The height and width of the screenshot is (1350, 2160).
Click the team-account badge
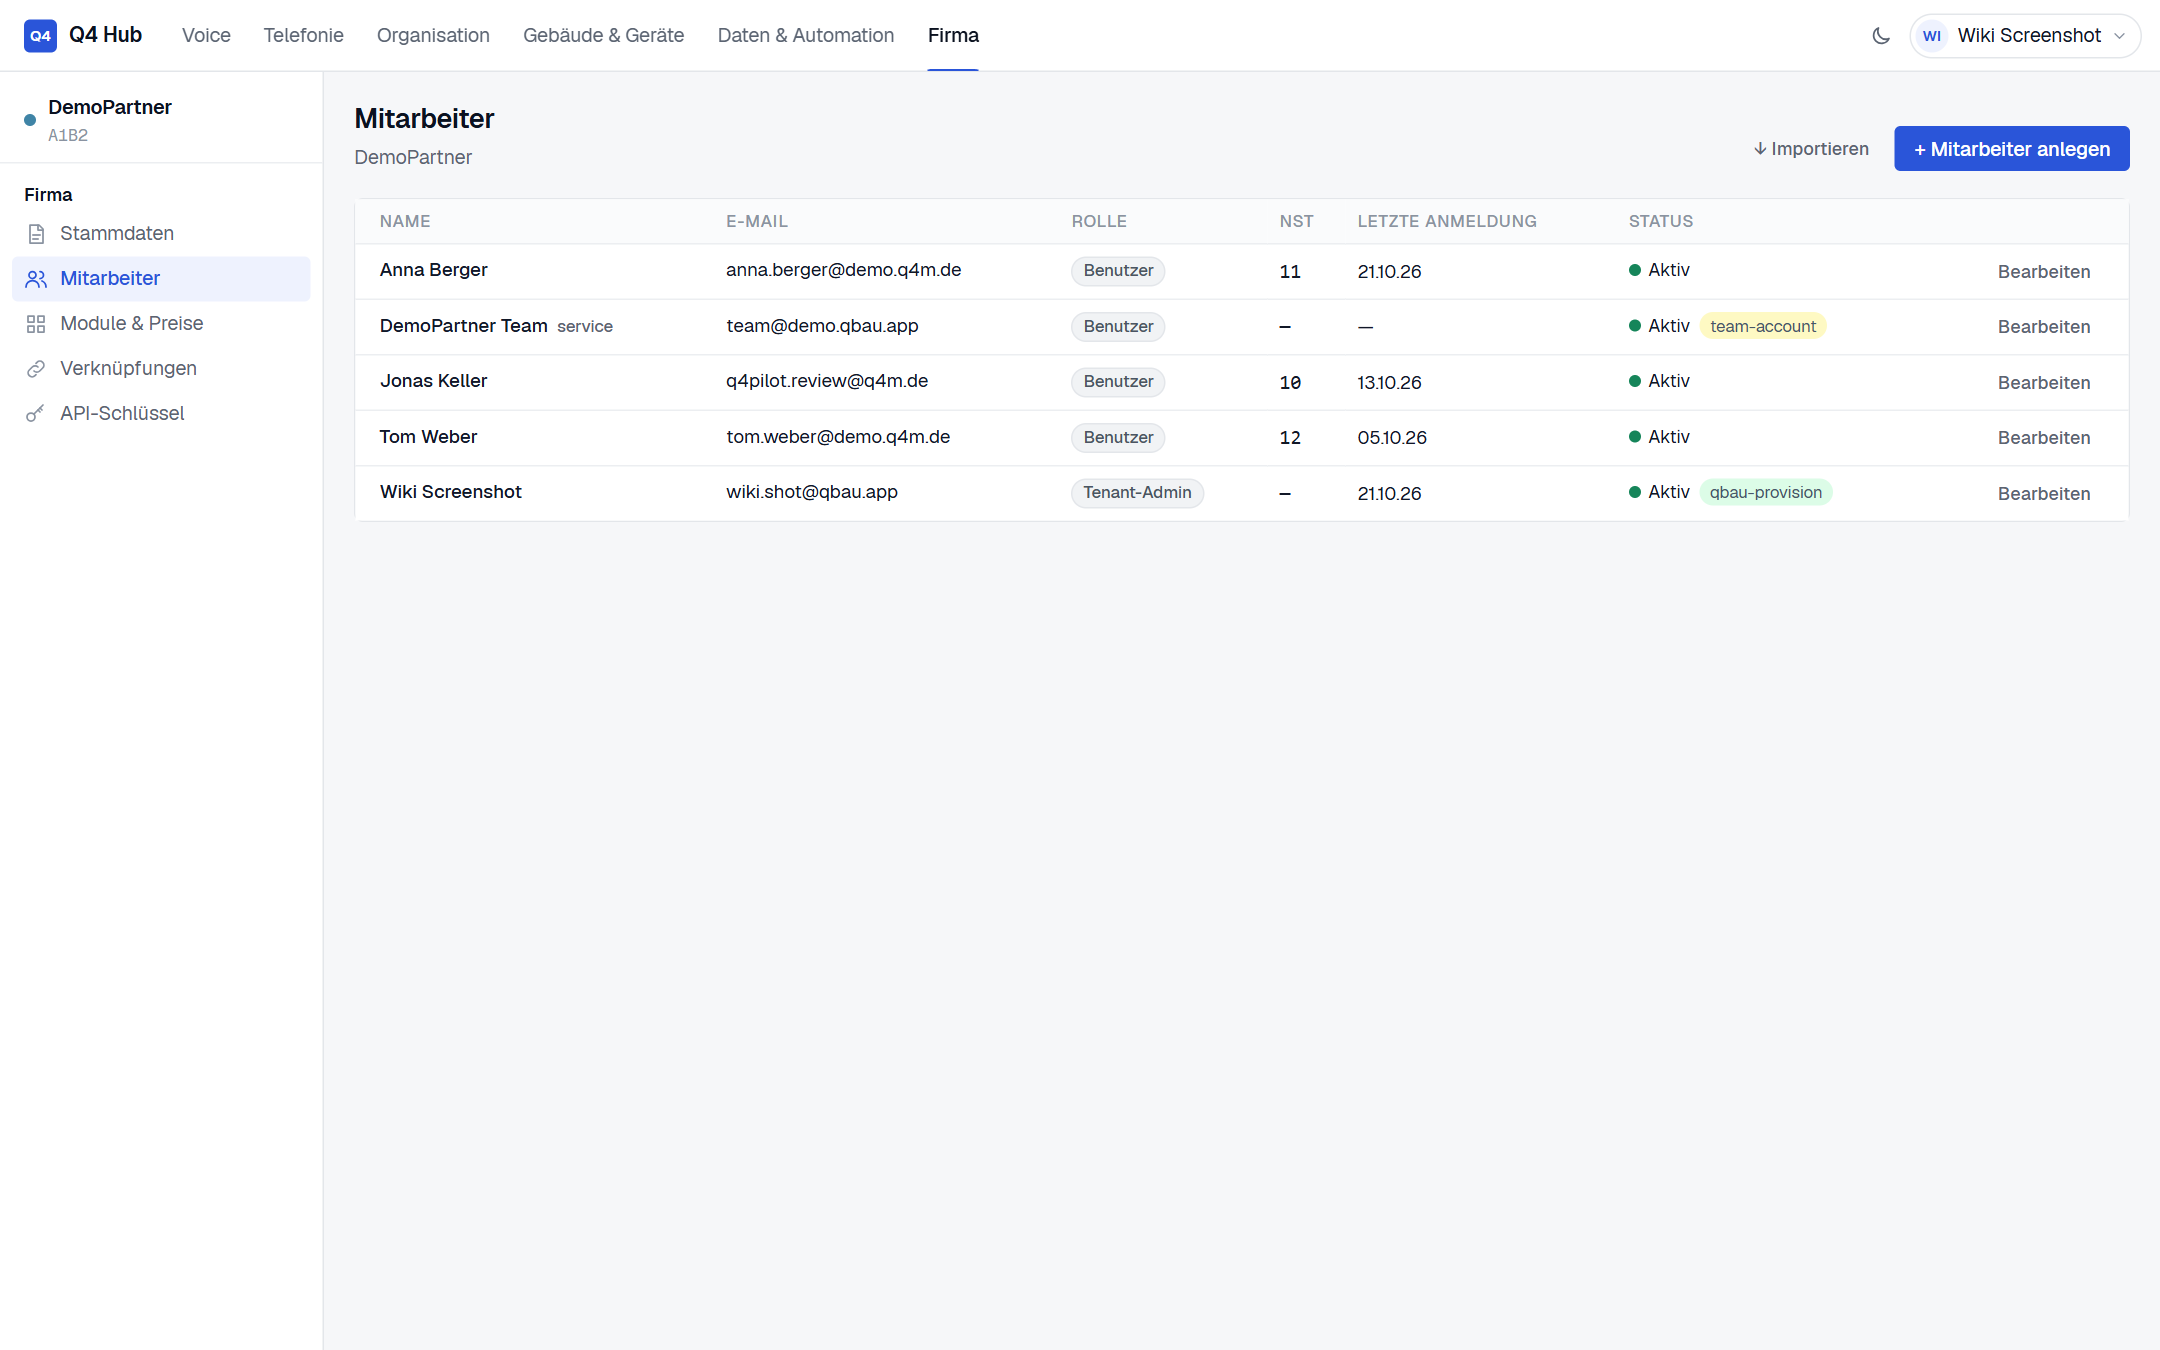pos(1762,326)
